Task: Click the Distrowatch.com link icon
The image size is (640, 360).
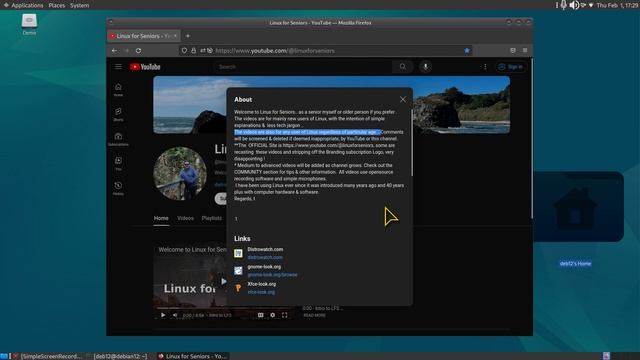Action: 238,253
